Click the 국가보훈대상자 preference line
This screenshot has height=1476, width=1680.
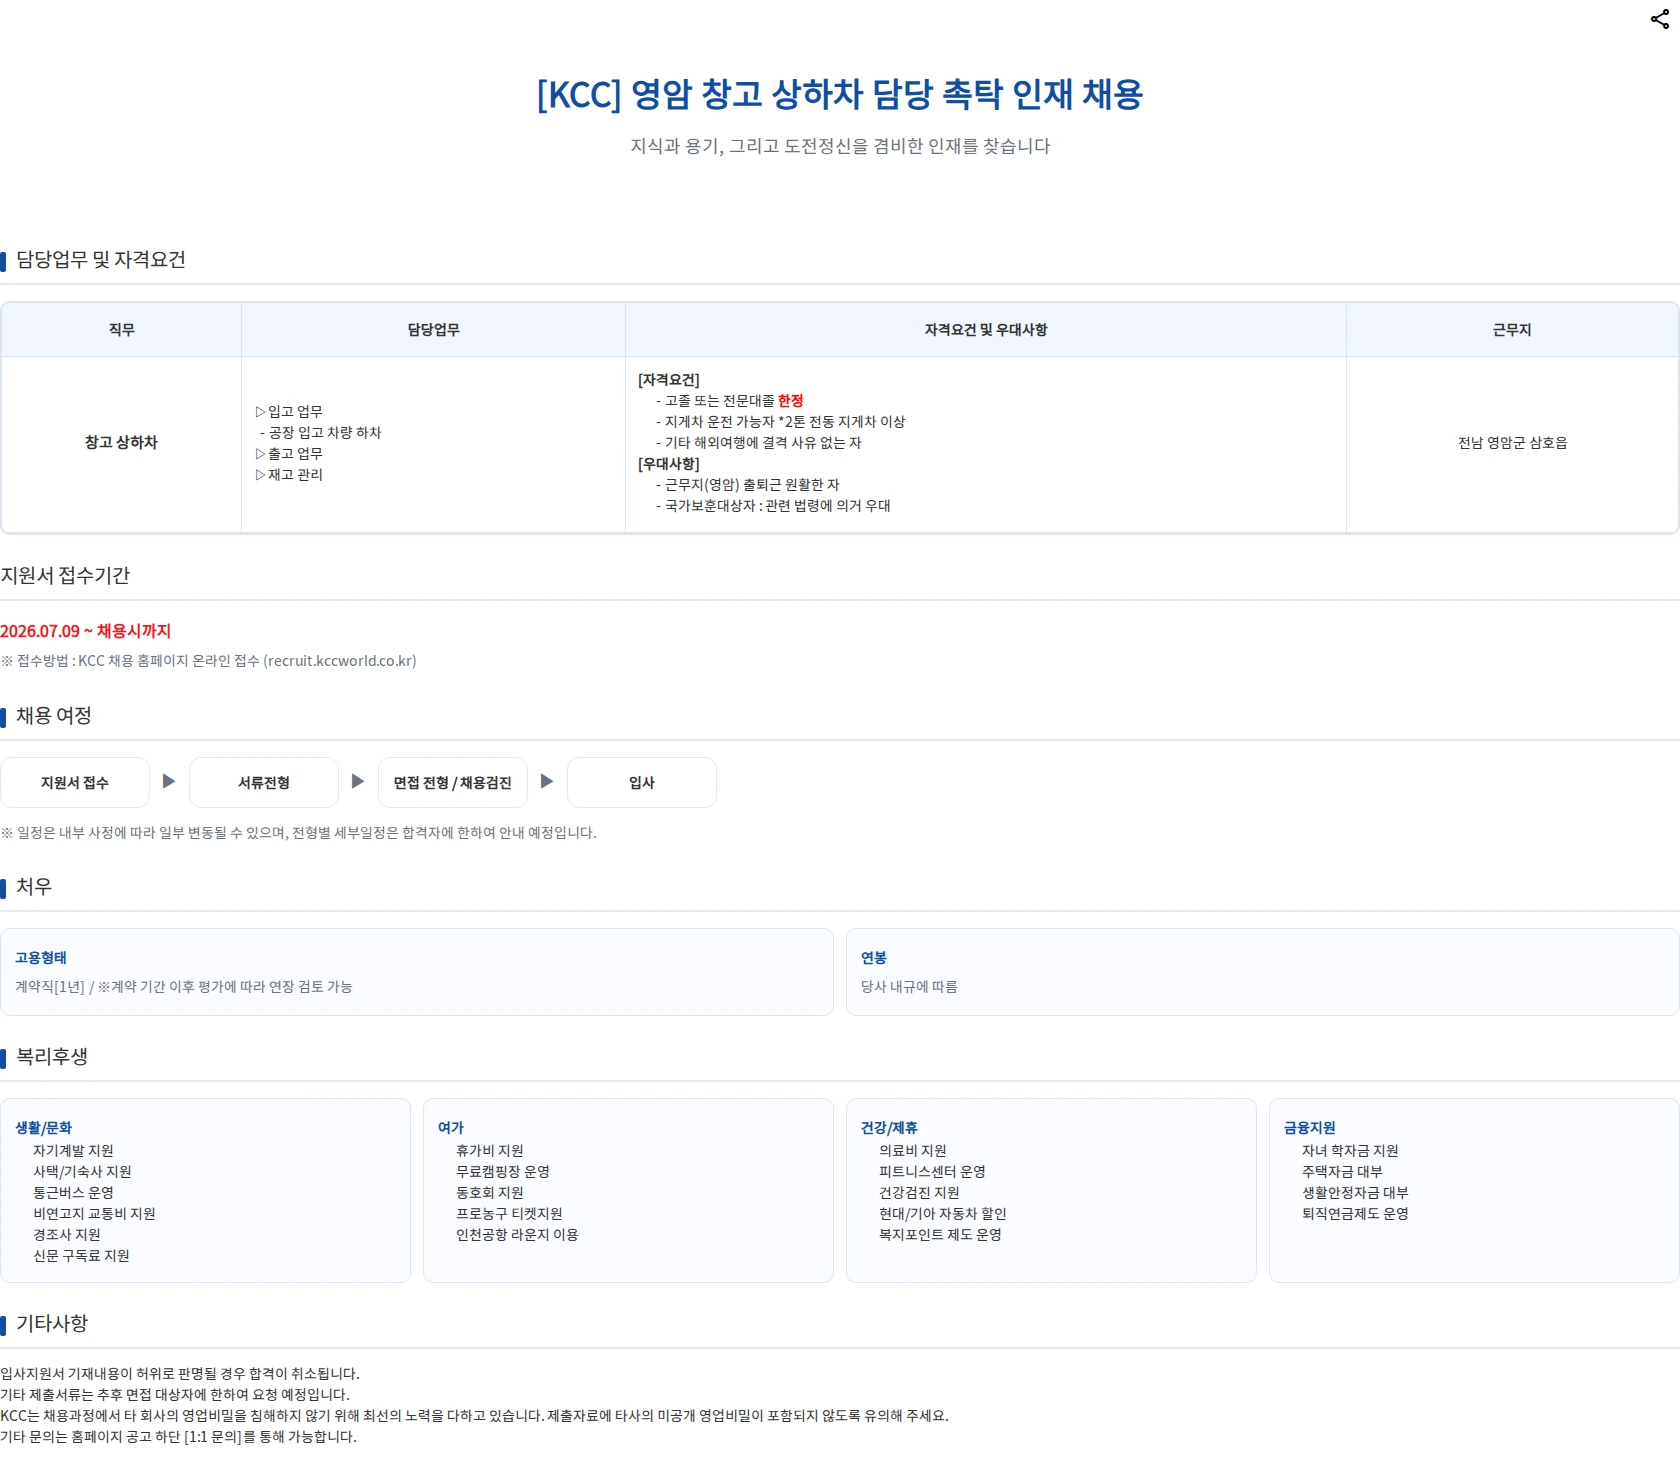pyautogui.click(x=773, y=506)
